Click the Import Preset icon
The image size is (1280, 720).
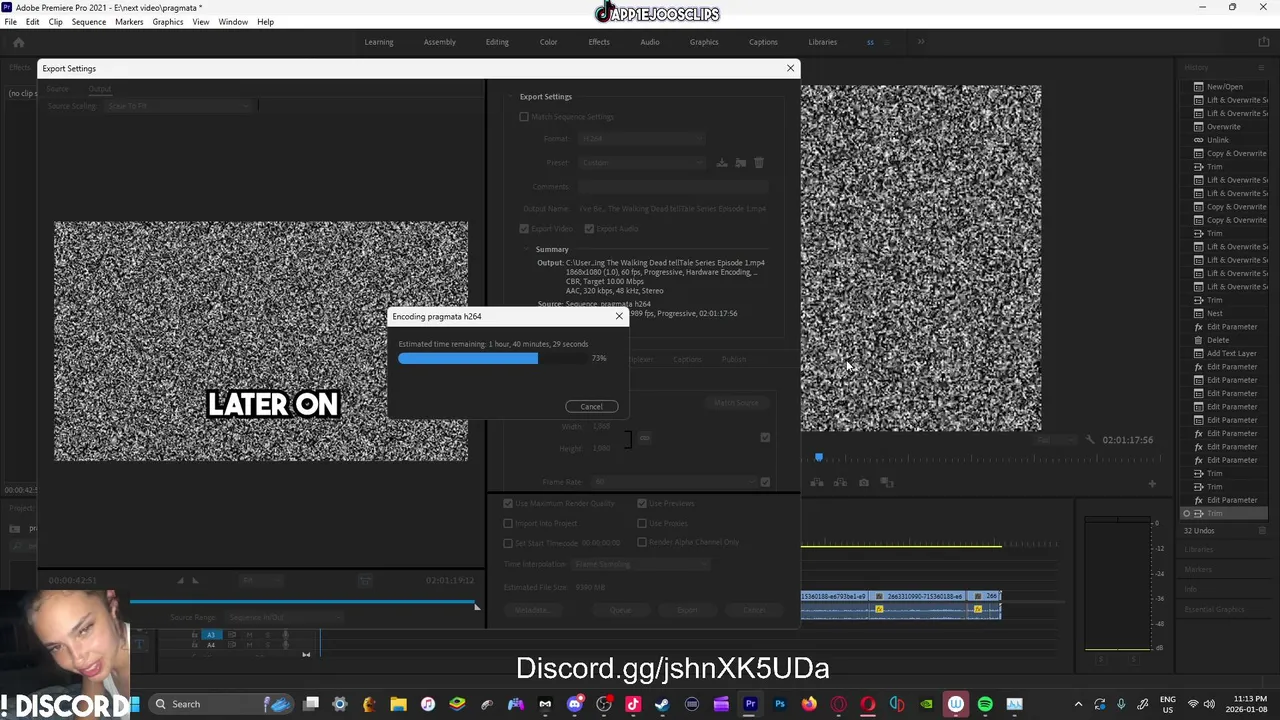[740, 162]
